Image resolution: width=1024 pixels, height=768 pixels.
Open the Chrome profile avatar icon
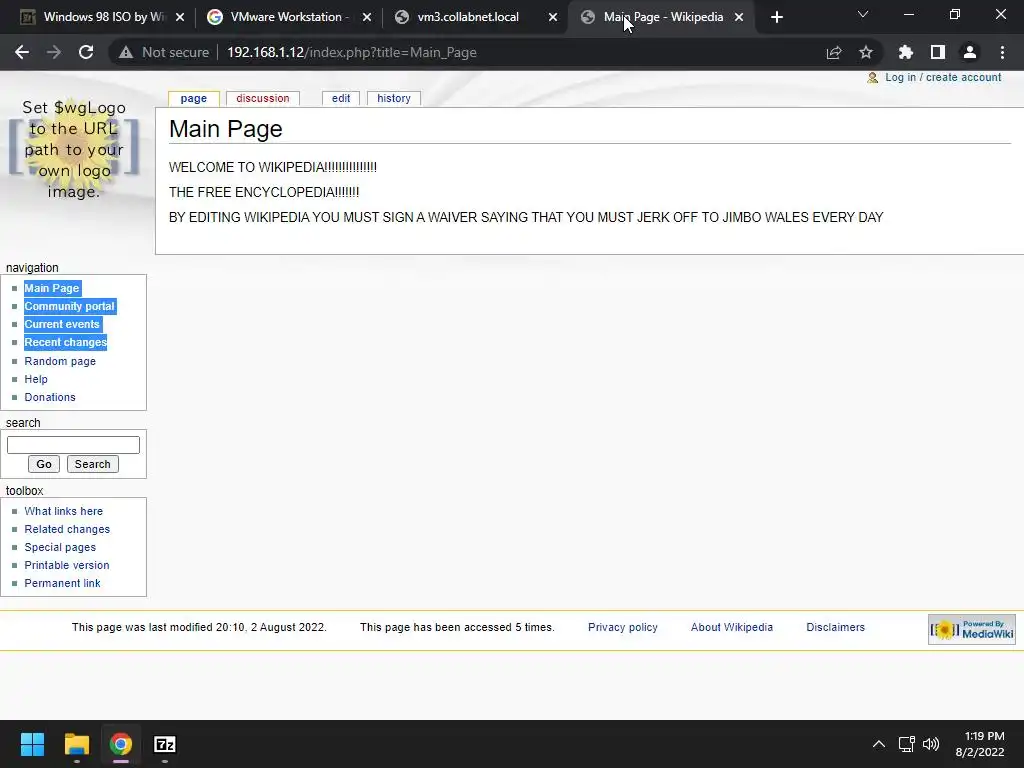(x=970, y=52)
